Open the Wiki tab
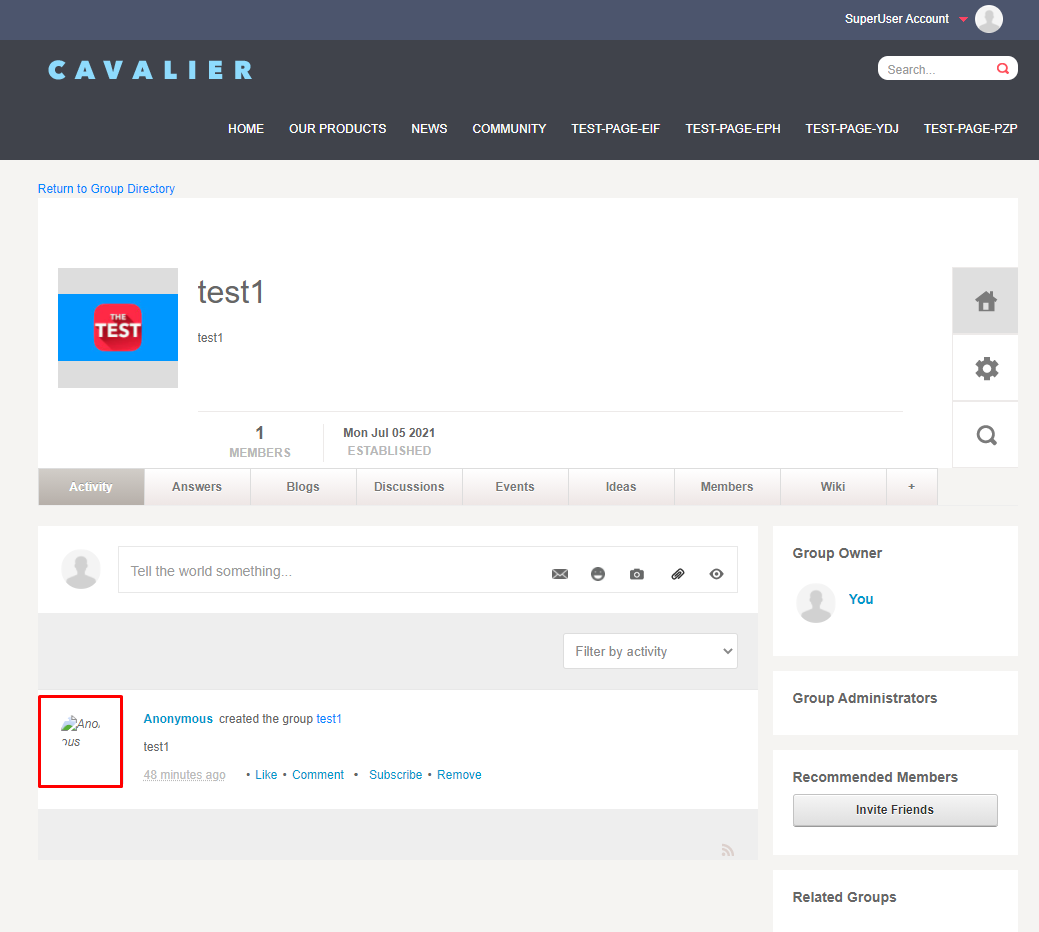 point(833,486)
